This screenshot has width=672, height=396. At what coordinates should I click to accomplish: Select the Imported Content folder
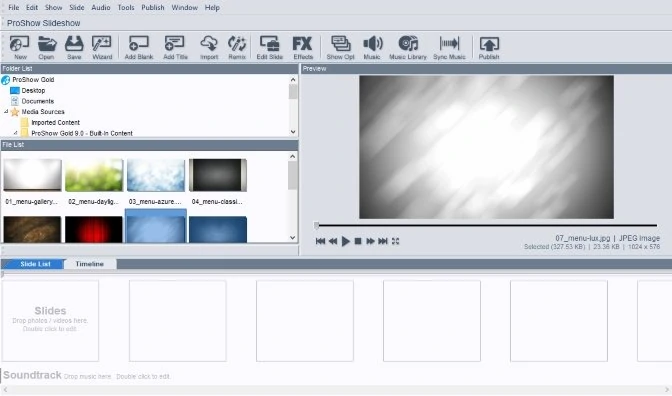[x=55, y=123]
